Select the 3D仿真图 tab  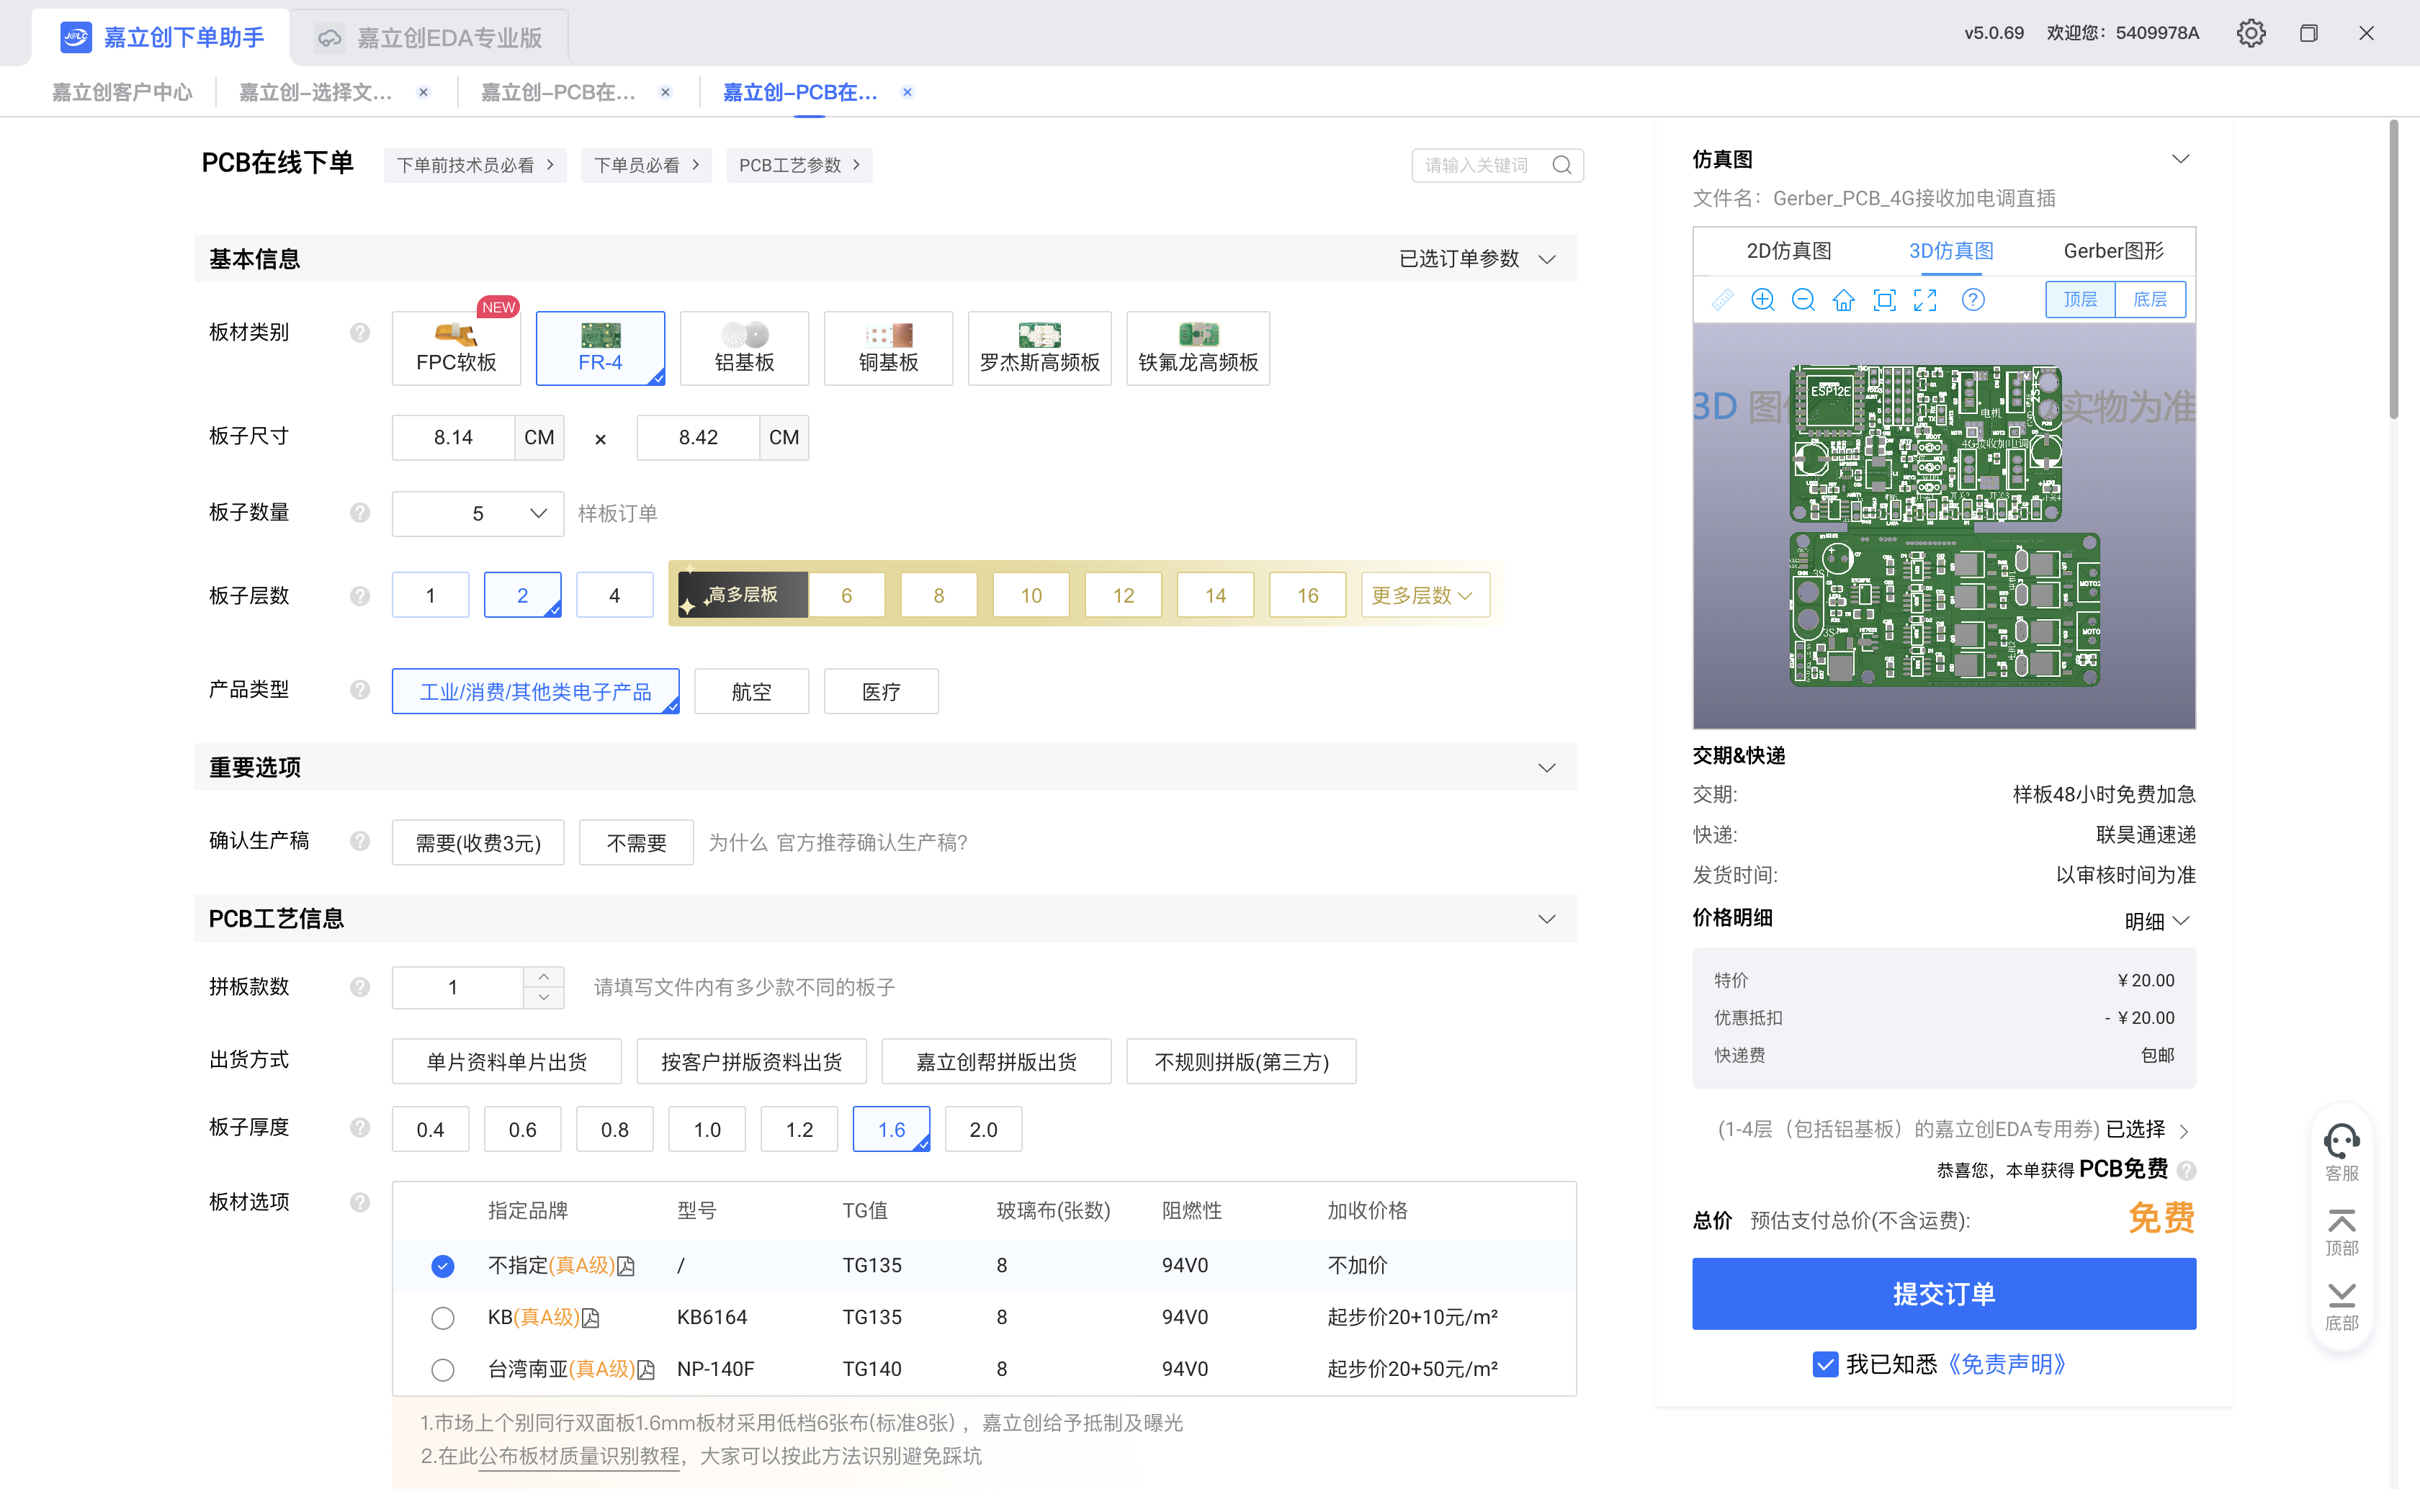click(1951, 251)
